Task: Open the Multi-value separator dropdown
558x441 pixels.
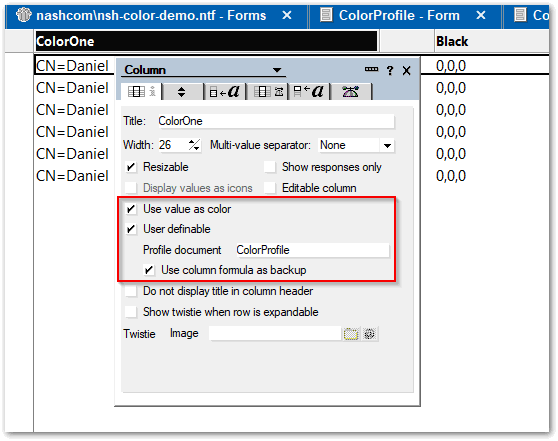Action: click(x=387, y=146)
